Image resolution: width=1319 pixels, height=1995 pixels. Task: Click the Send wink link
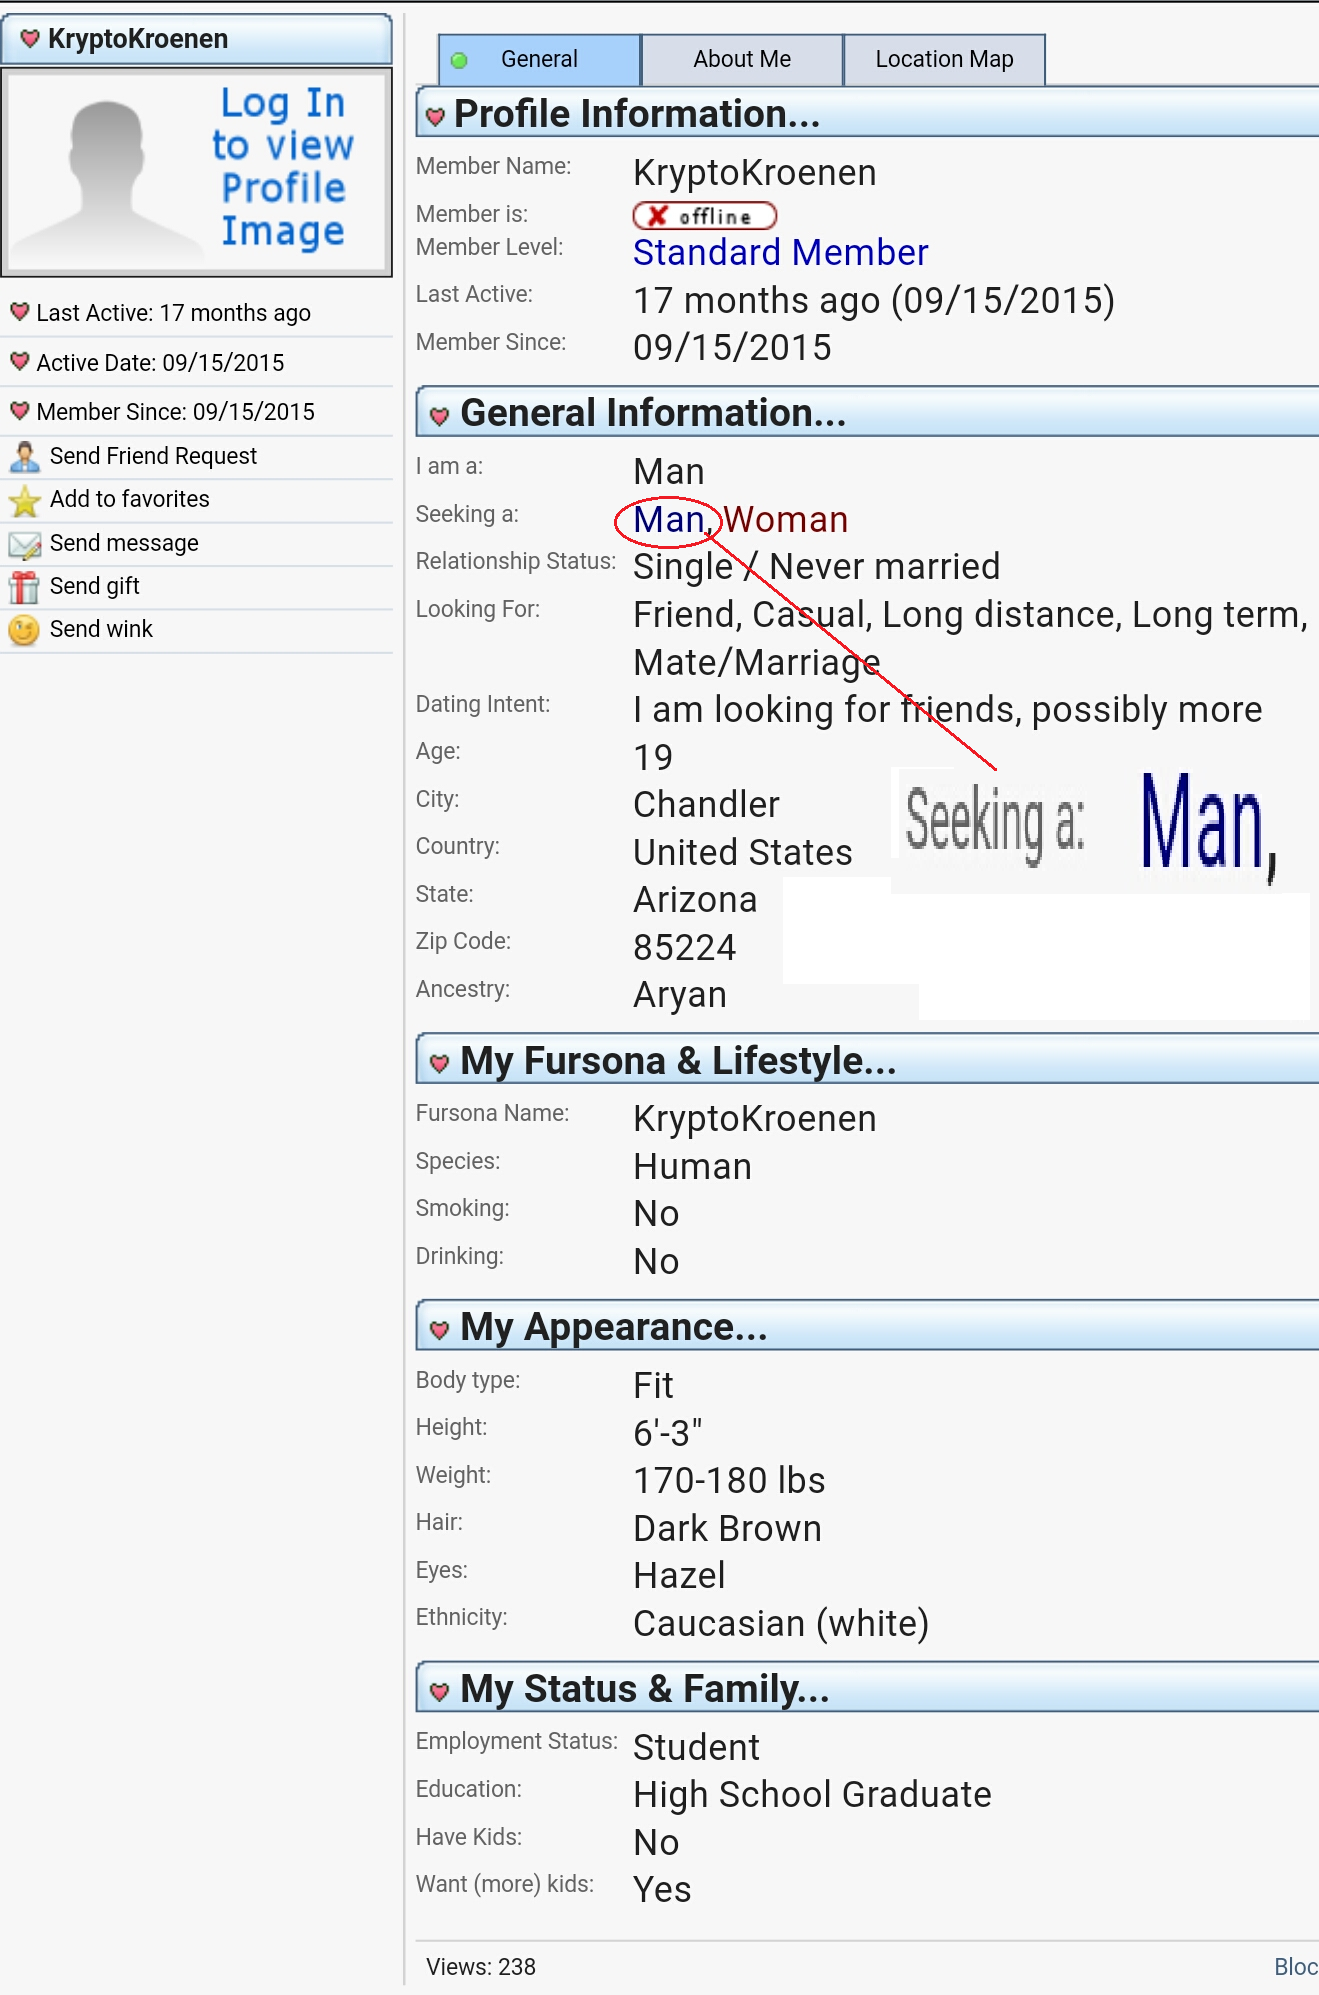(101, 629)
